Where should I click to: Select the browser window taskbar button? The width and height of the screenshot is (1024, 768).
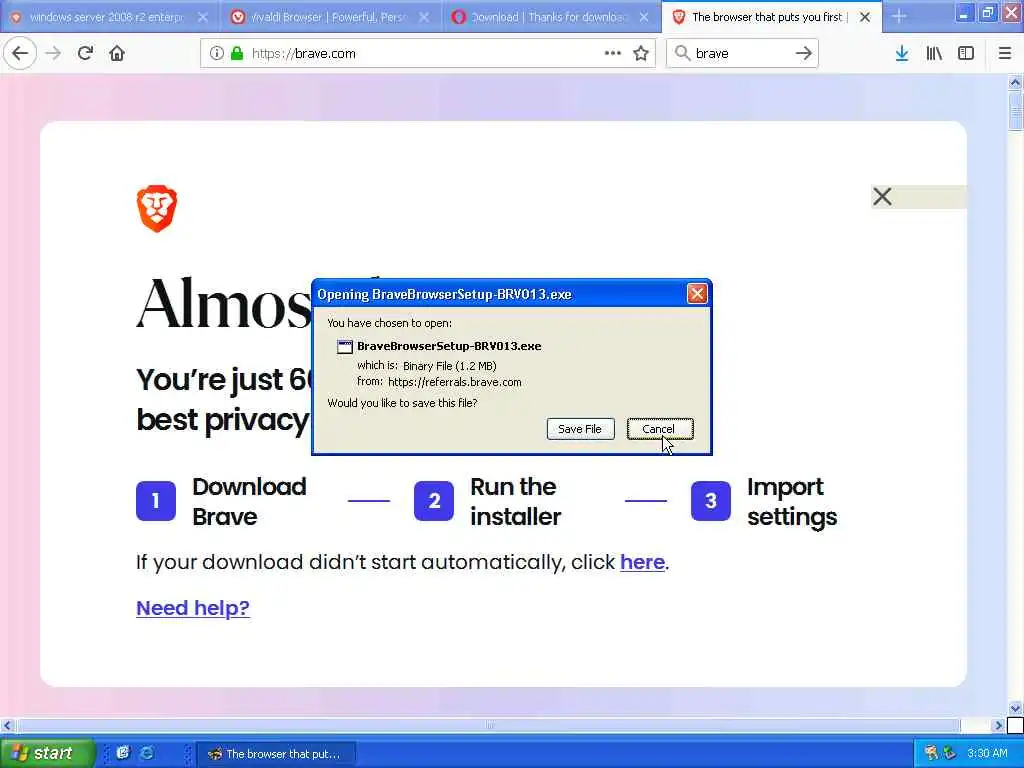click(x=276, y=754)
